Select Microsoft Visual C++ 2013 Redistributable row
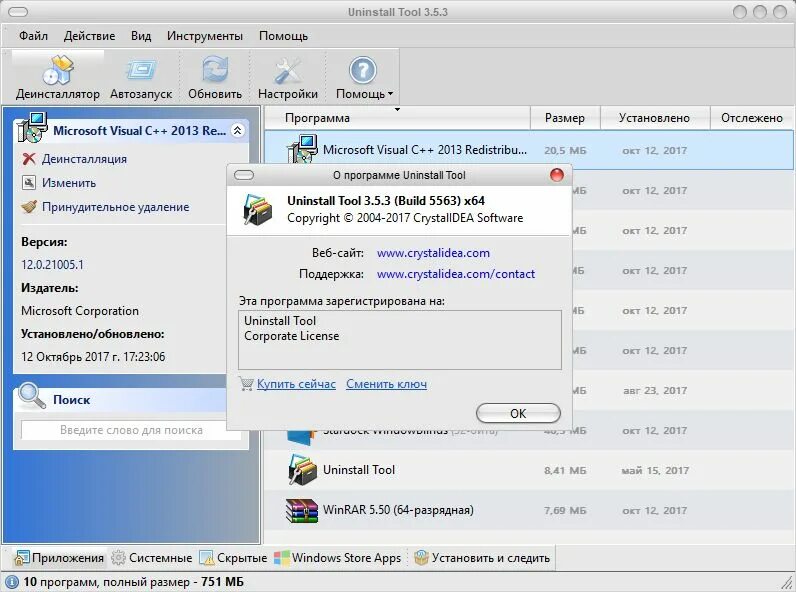The width and height of the screenshot is (796, 592). (529, 150)
